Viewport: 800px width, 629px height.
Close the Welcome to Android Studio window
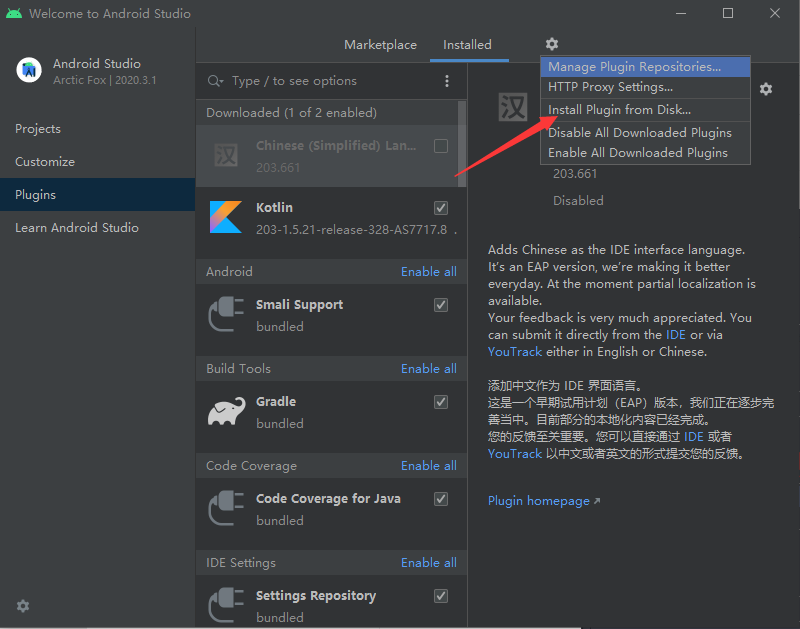tap(775, 13)
